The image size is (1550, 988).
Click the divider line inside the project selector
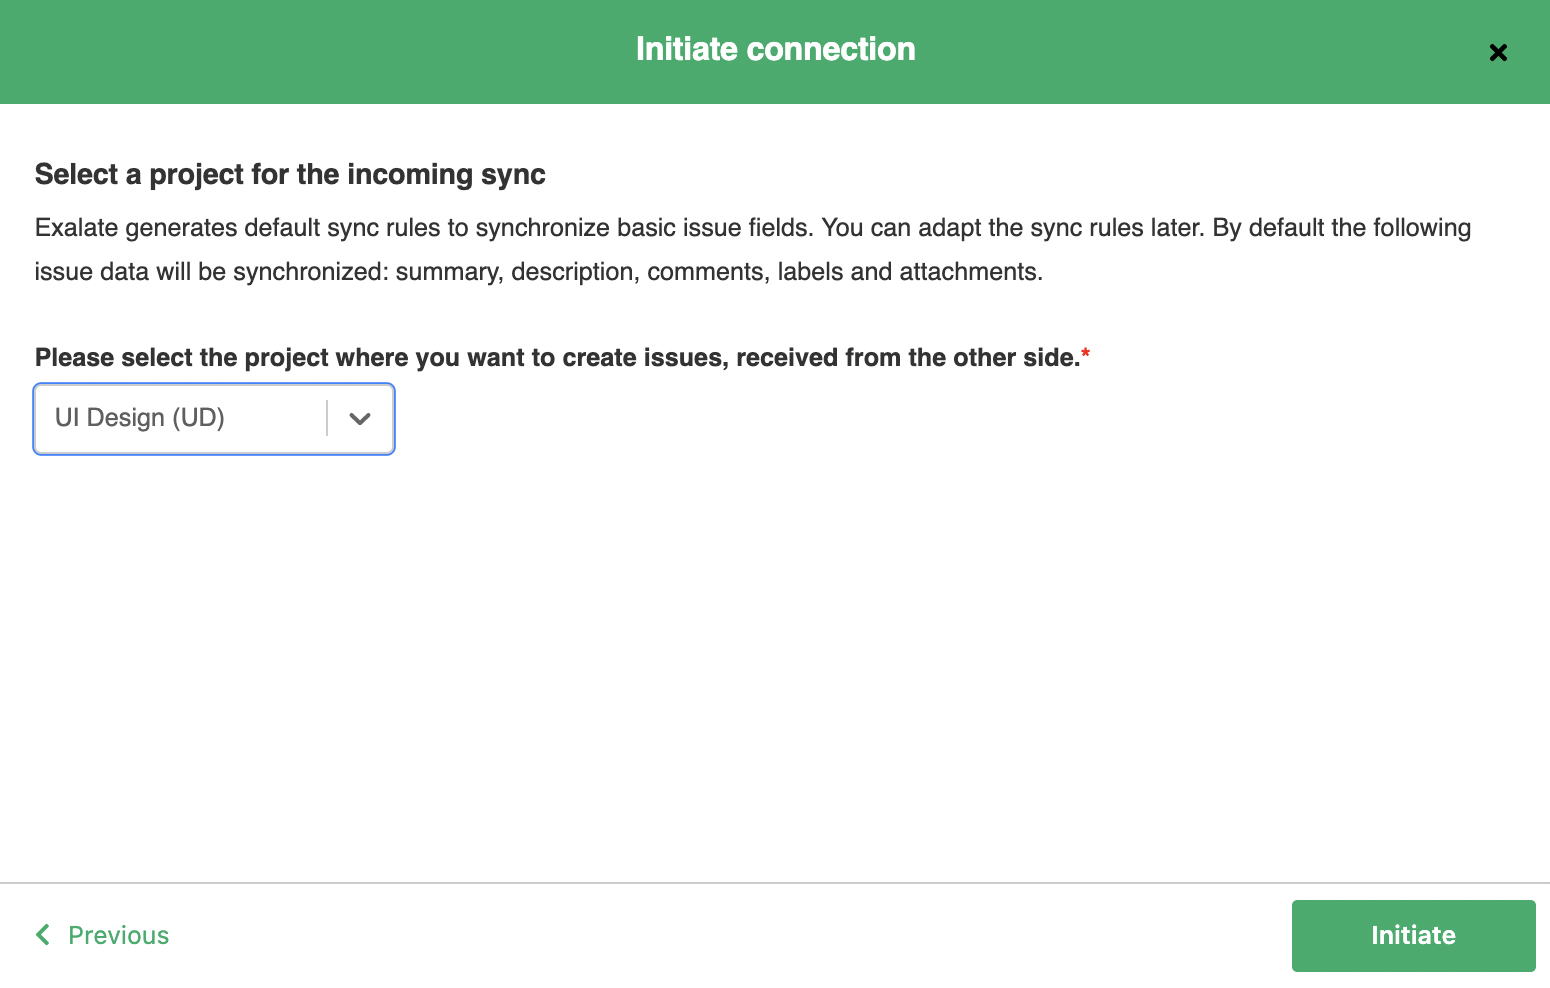coord(327,418)
